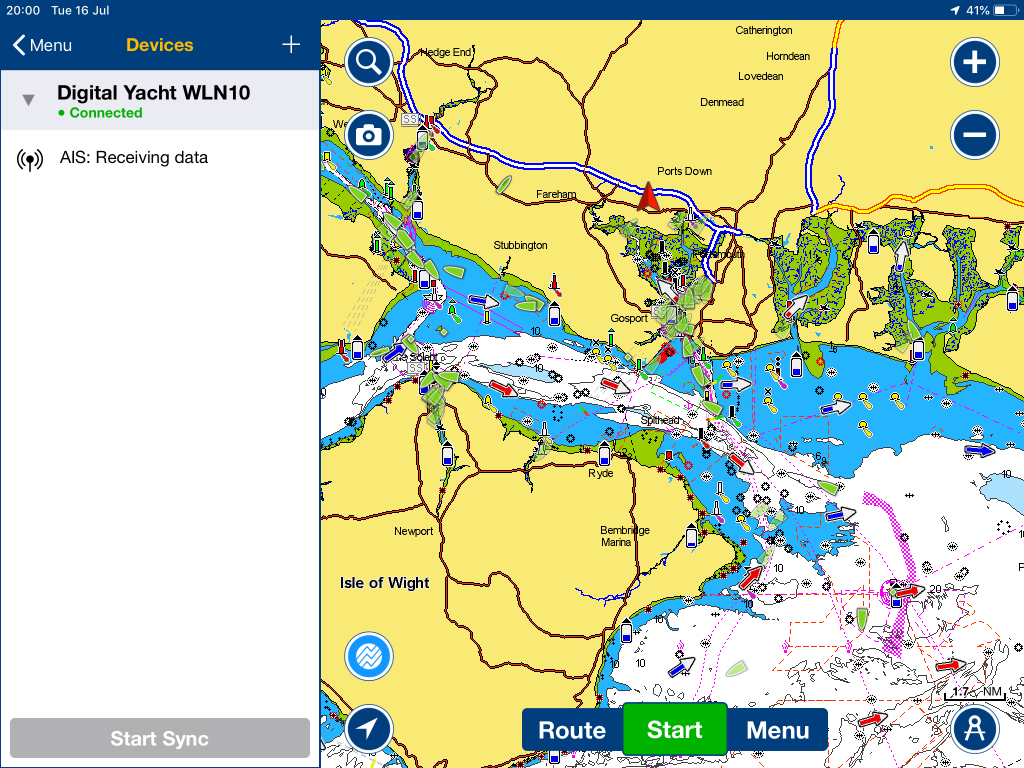Tap the Start Sync control

(x=160, y=738)
